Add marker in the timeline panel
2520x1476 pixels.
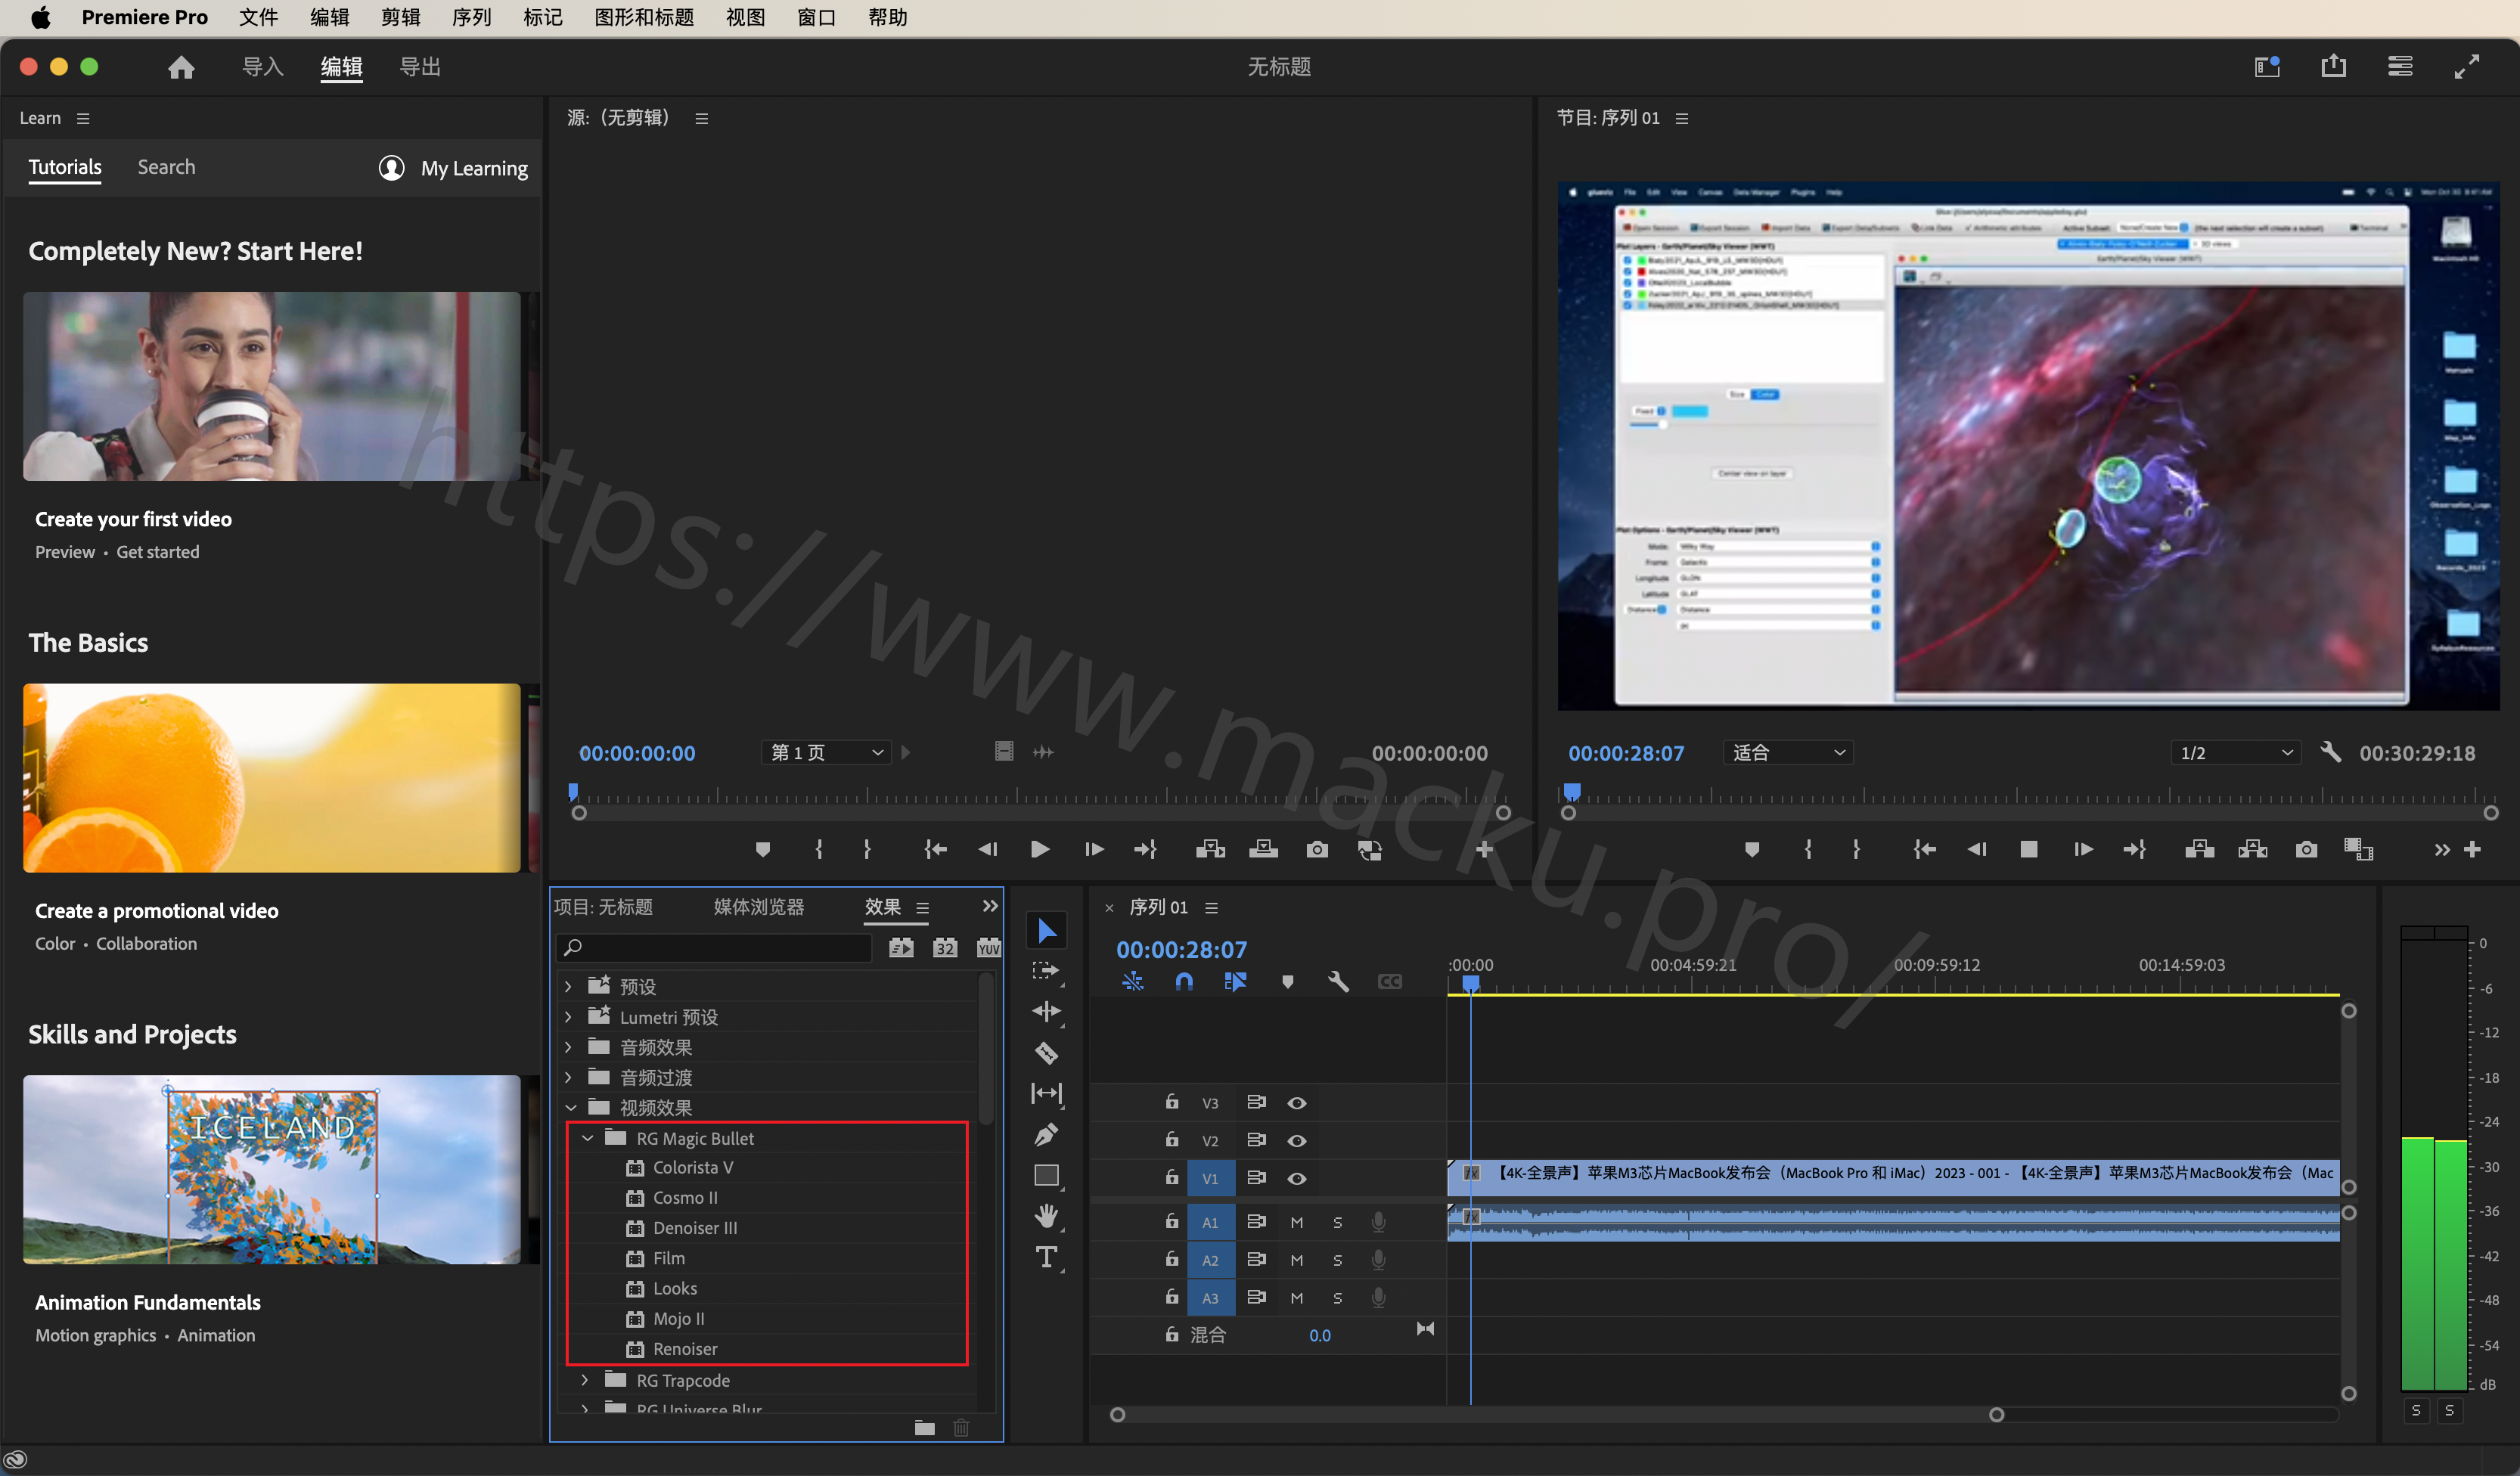(1287, 982)
